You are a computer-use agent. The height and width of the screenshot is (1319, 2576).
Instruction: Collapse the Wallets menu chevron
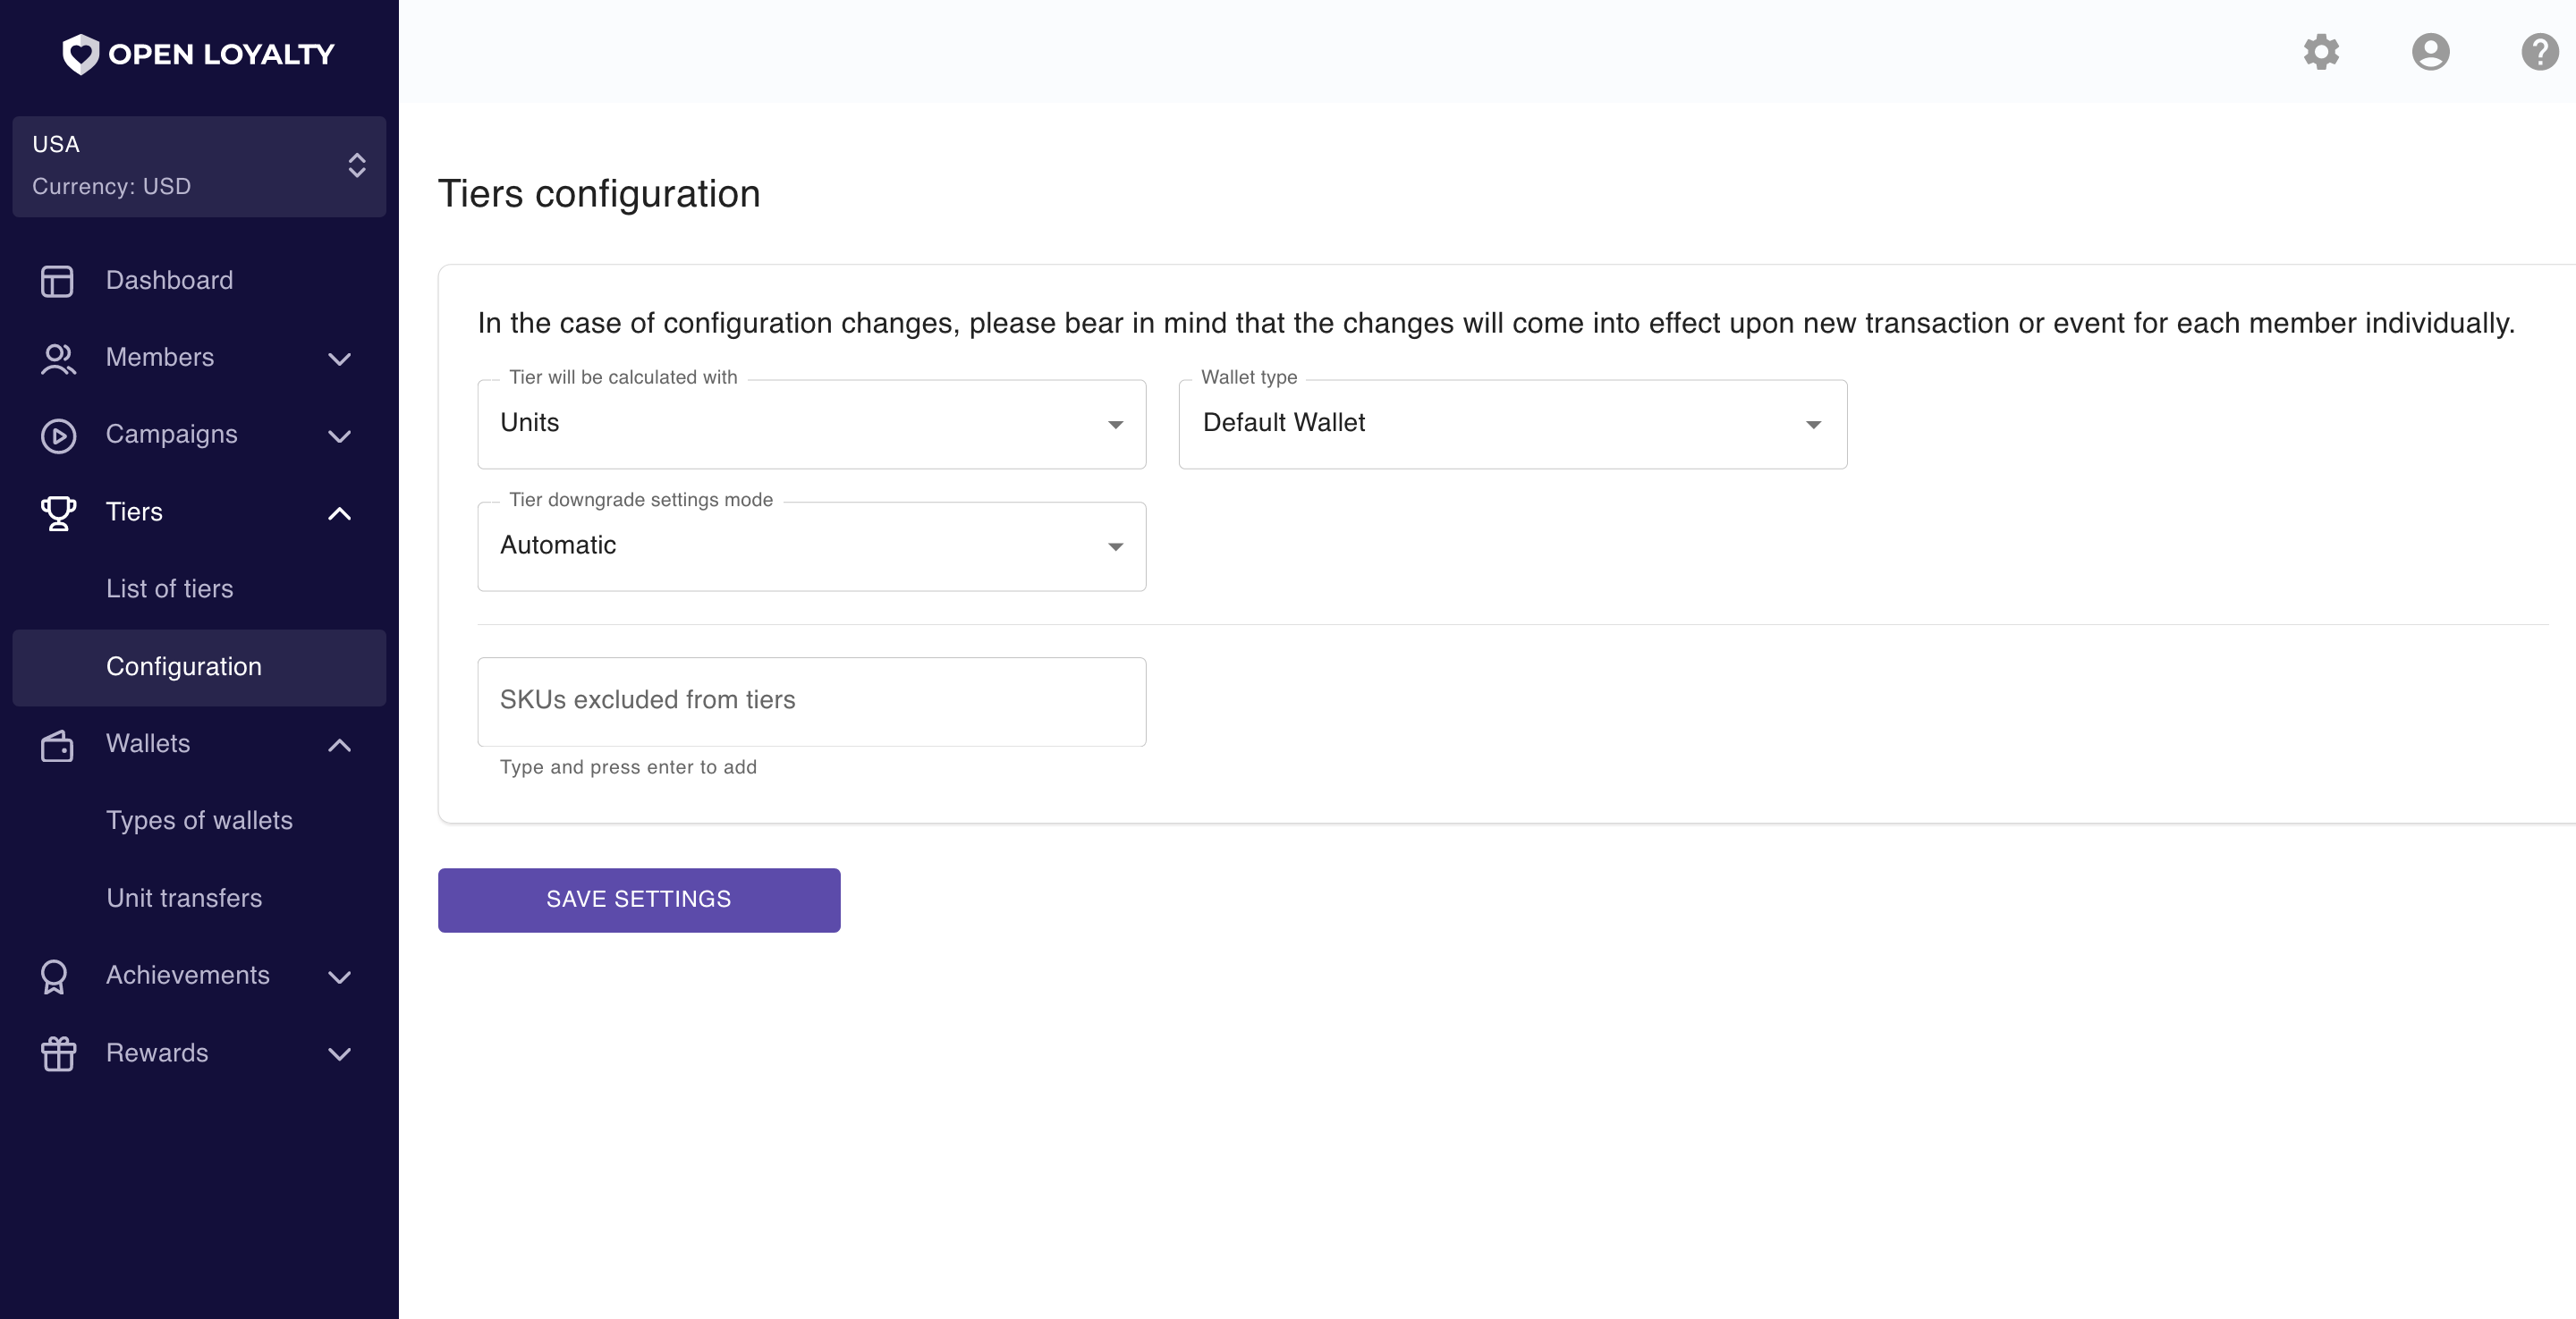click(340, 745)
